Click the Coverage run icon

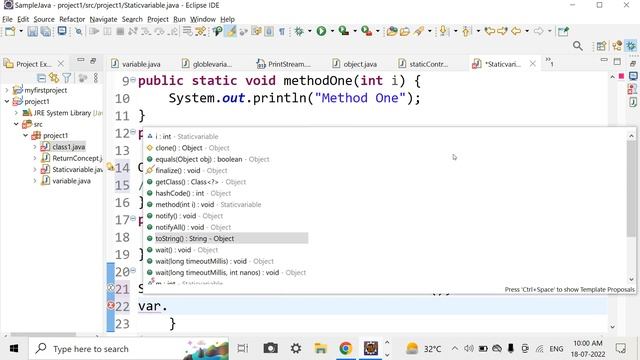click(344, 31)
